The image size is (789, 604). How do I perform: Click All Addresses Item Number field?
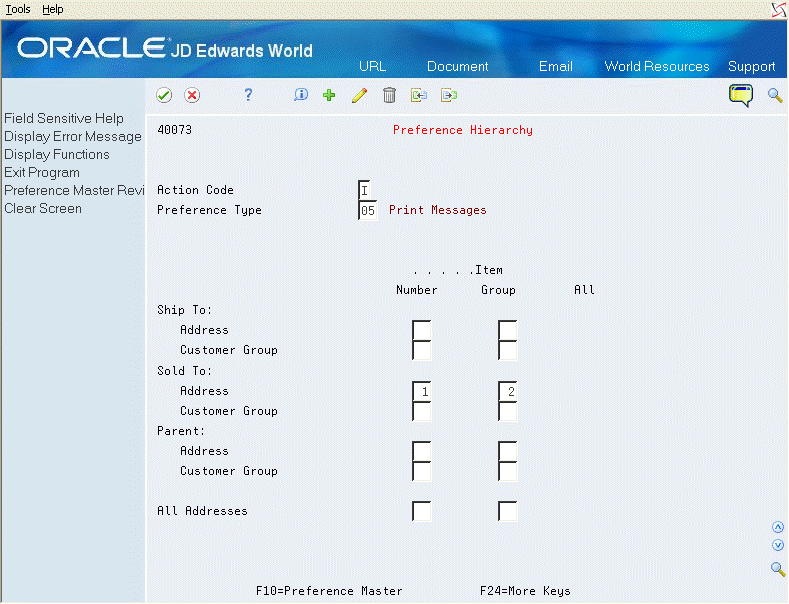point(422,511)
